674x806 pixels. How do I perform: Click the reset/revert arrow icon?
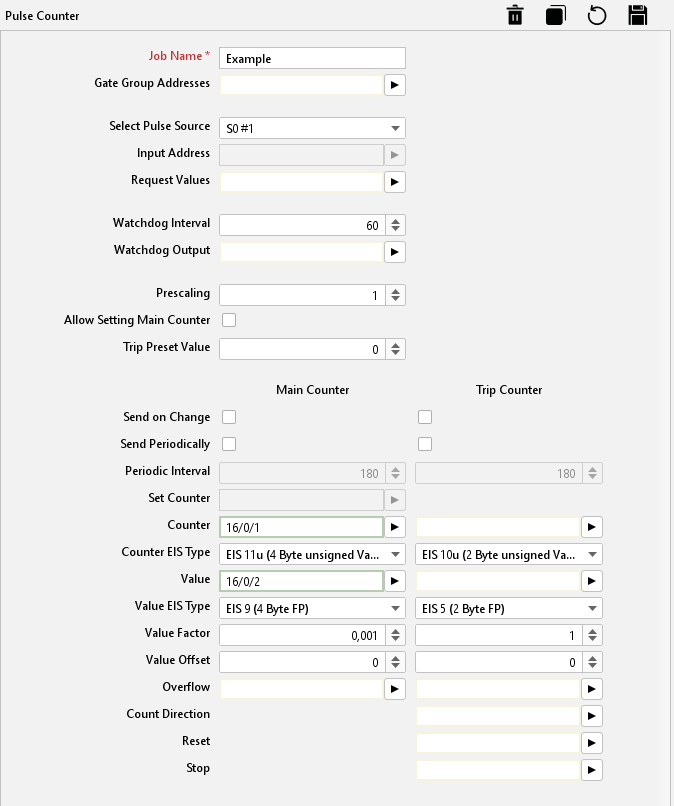[597, 15]
